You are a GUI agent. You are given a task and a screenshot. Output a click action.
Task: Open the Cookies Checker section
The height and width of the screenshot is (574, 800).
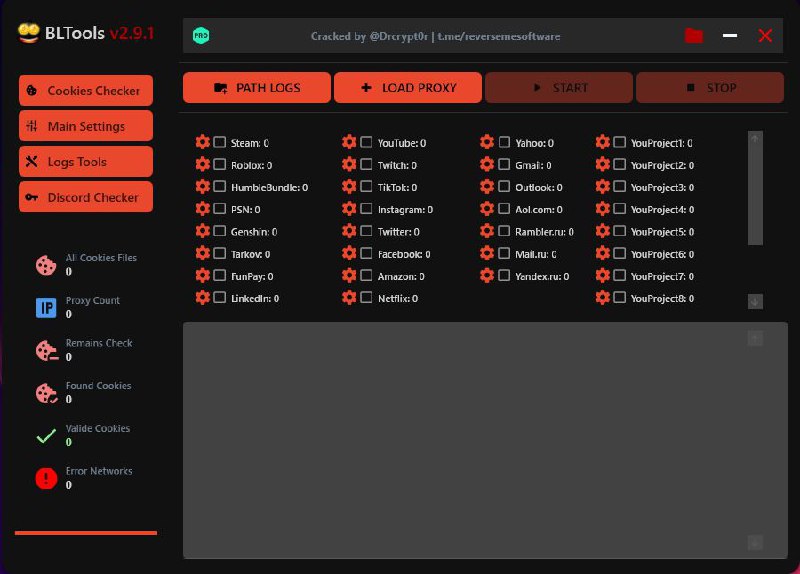86,91
